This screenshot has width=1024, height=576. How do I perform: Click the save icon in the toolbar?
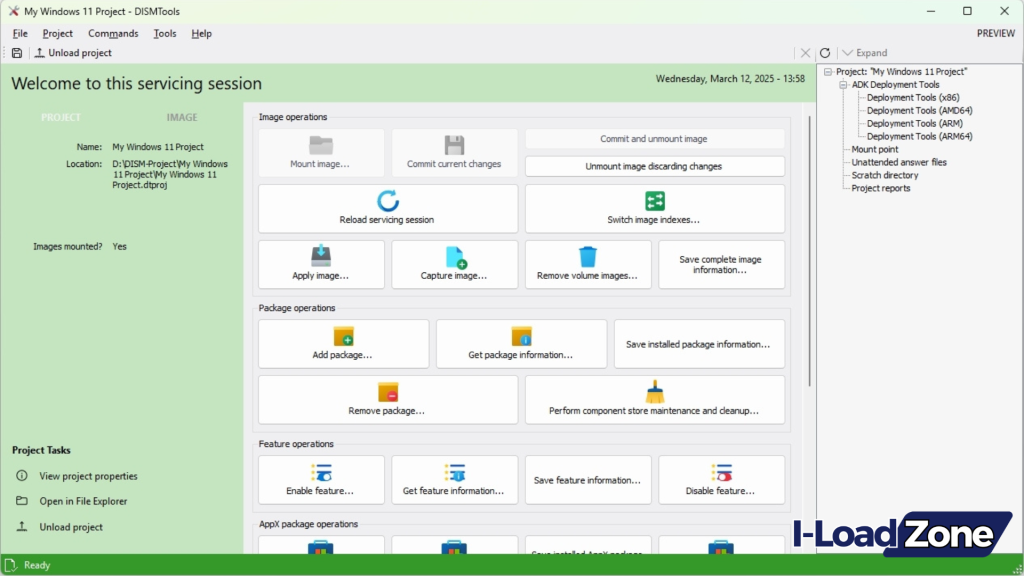coord(17,53)
